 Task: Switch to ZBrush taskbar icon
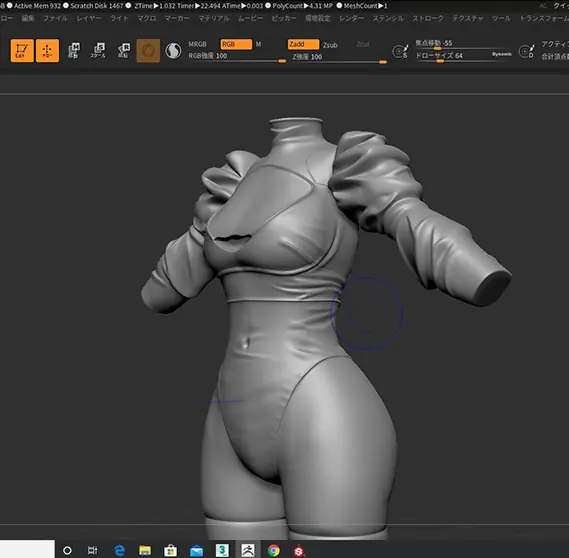(248, 550)
